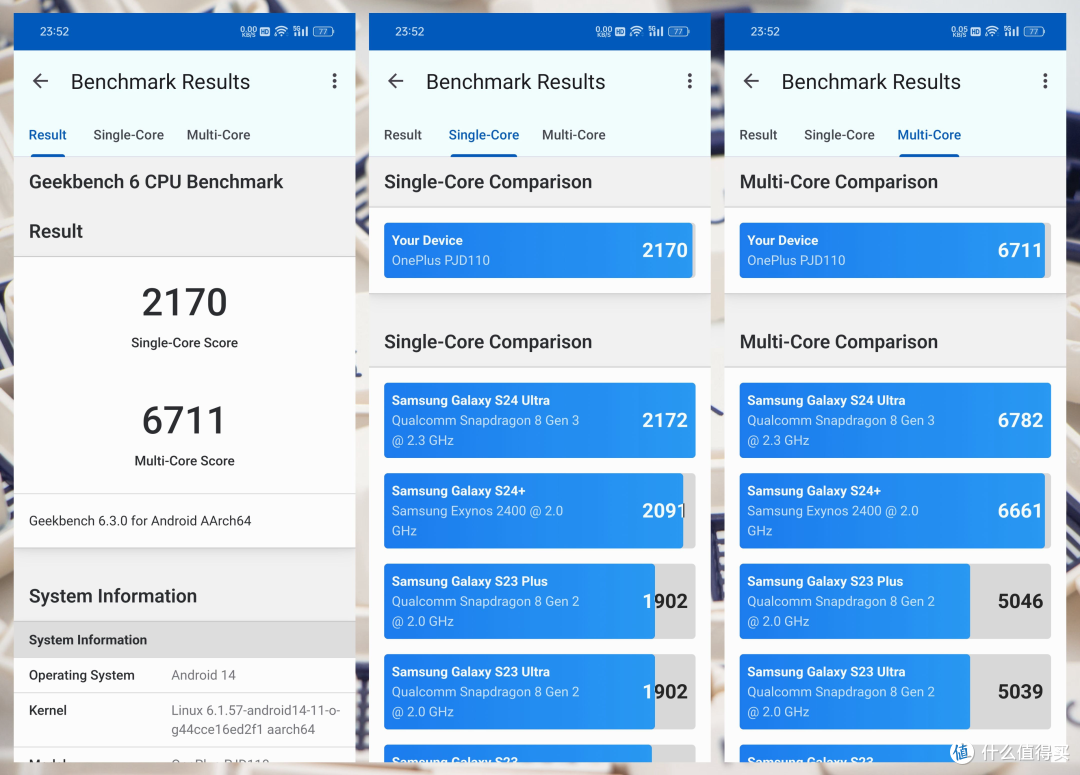Open three-dot overflow menu in left screen
Image resolution: width=1080 pixels, height=775 pixels.
click(335, 81)
